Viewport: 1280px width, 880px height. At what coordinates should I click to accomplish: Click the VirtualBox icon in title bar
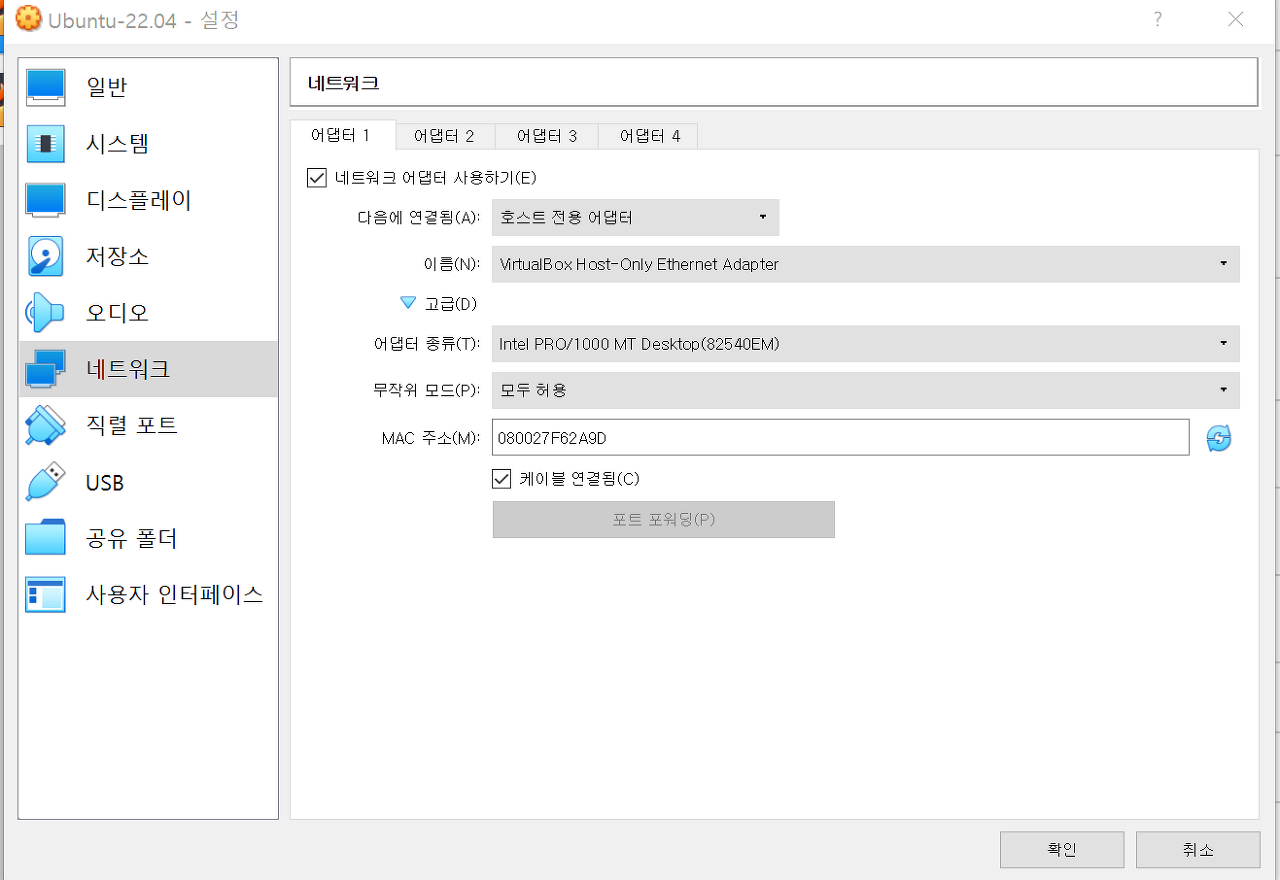click(28, 18)
